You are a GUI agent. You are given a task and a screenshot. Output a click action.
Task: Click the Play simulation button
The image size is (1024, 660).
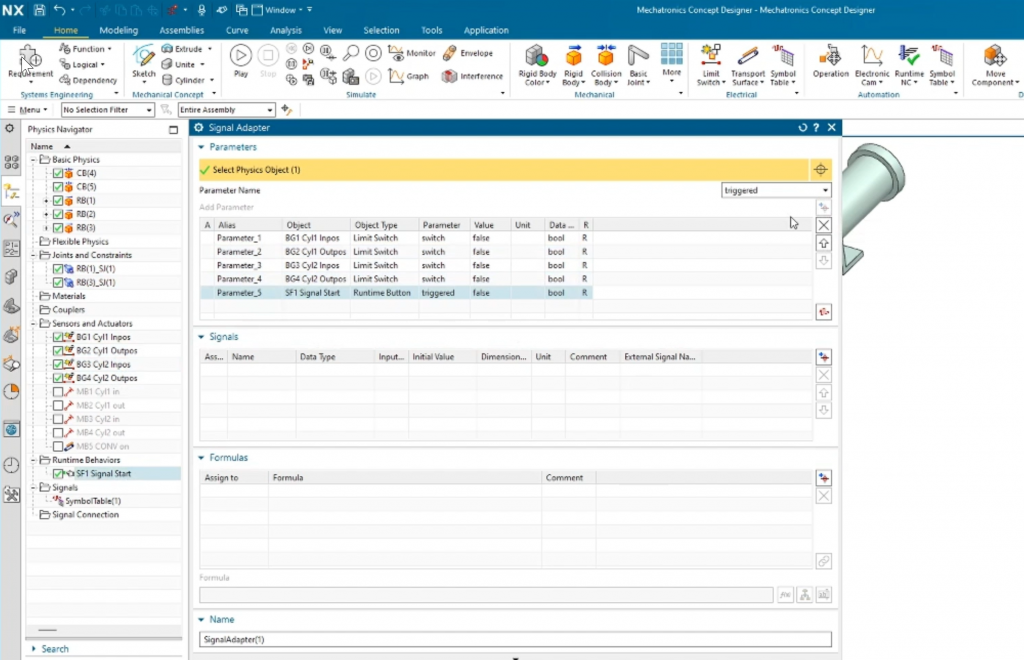point(241,56)
